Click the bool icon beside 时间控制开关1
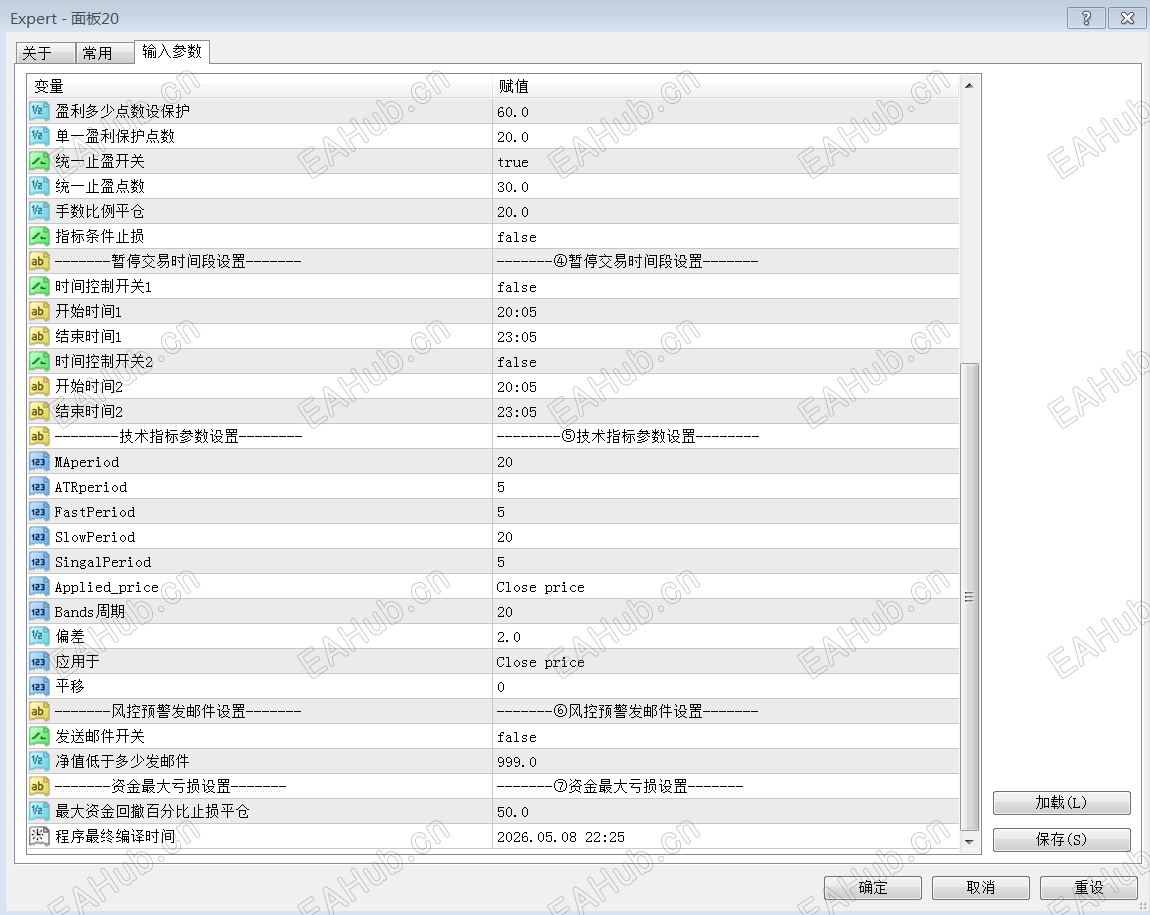The width and height of the screenshot is (1150, 915). 38,286
